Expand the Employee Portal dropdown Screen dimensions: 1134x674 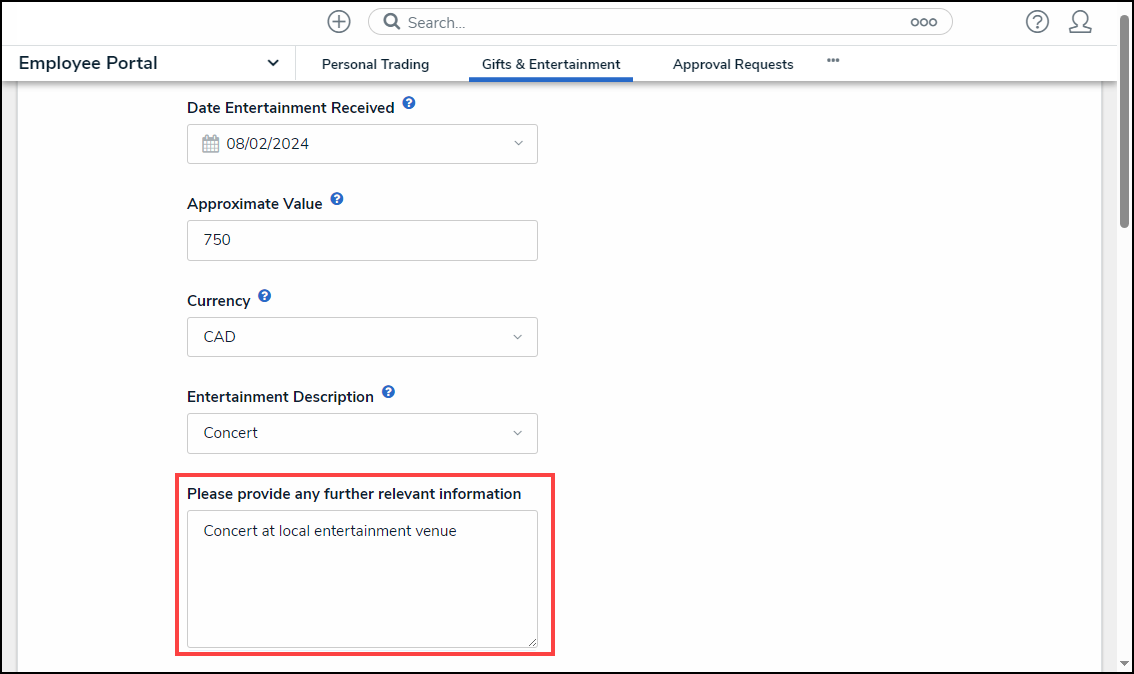[x=273, y=63]
